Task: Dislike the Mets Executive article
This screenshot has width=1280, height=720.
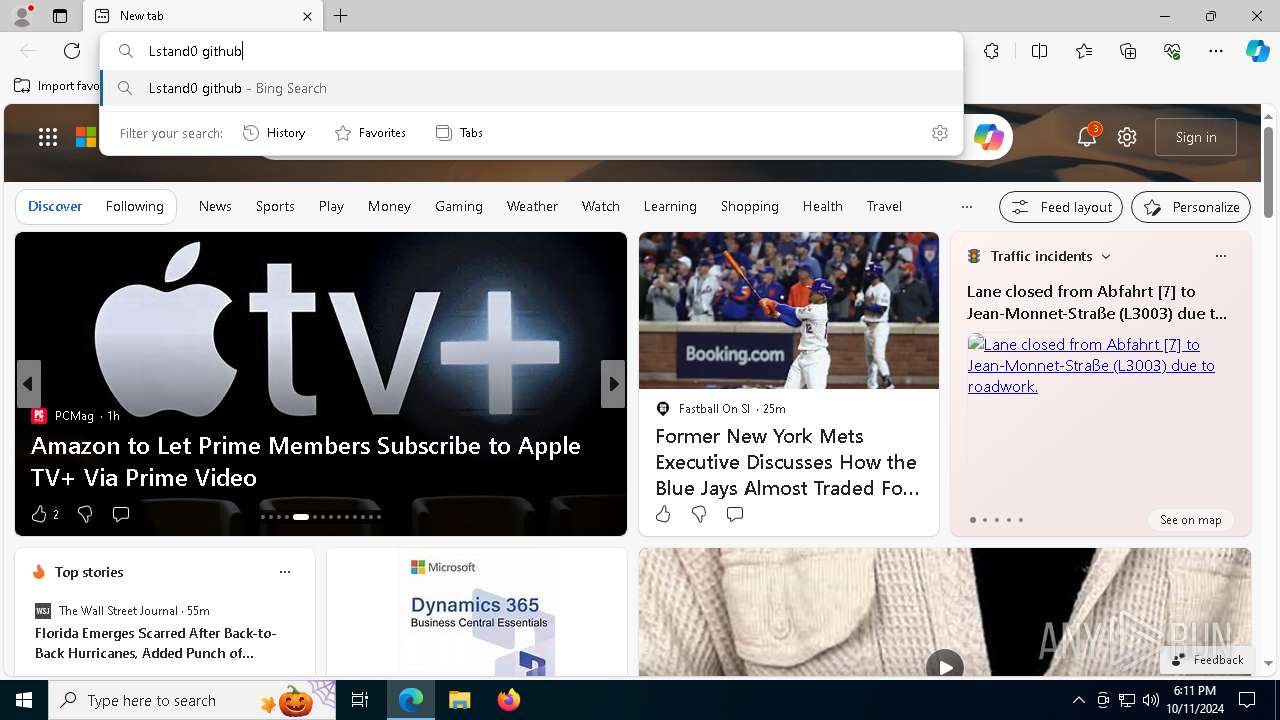Action: tap(699, 514)
